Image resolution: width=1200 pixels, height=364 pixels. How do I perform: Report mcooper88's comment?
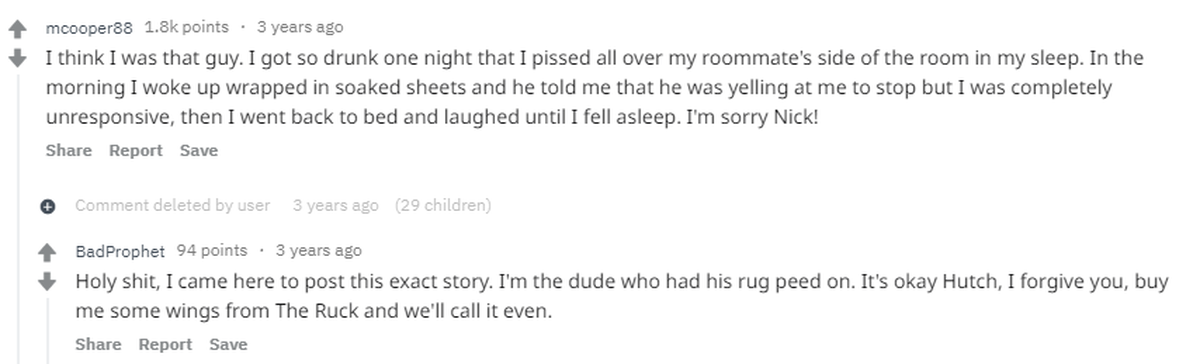click(x=135, y=150)
